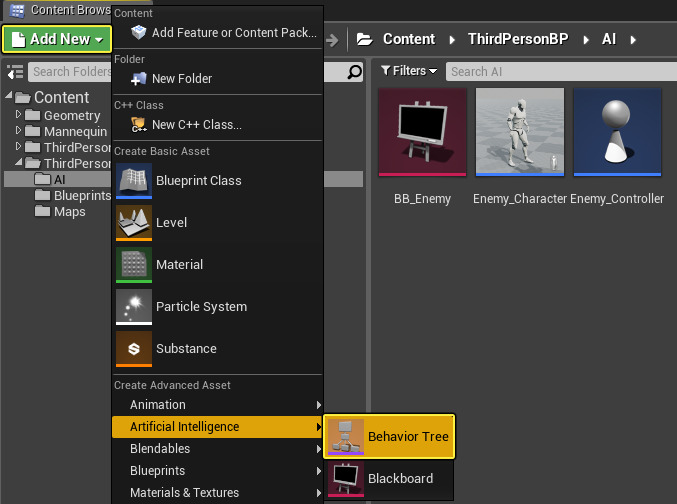The image size is (677, 504).
Task: Click the Particle System icon
Action: (x=133, y=308)
